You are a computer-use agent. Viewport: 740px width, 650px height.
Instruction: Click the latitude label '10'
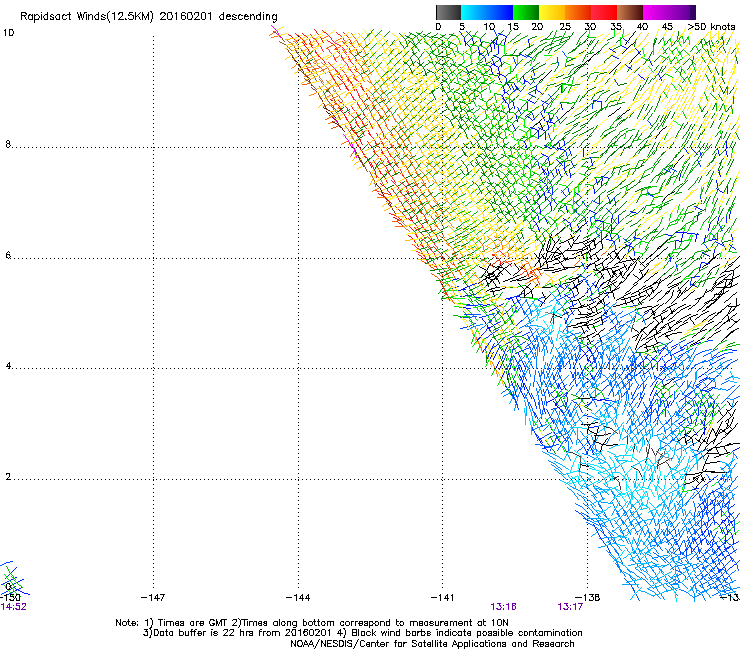[x=8, y=33]
